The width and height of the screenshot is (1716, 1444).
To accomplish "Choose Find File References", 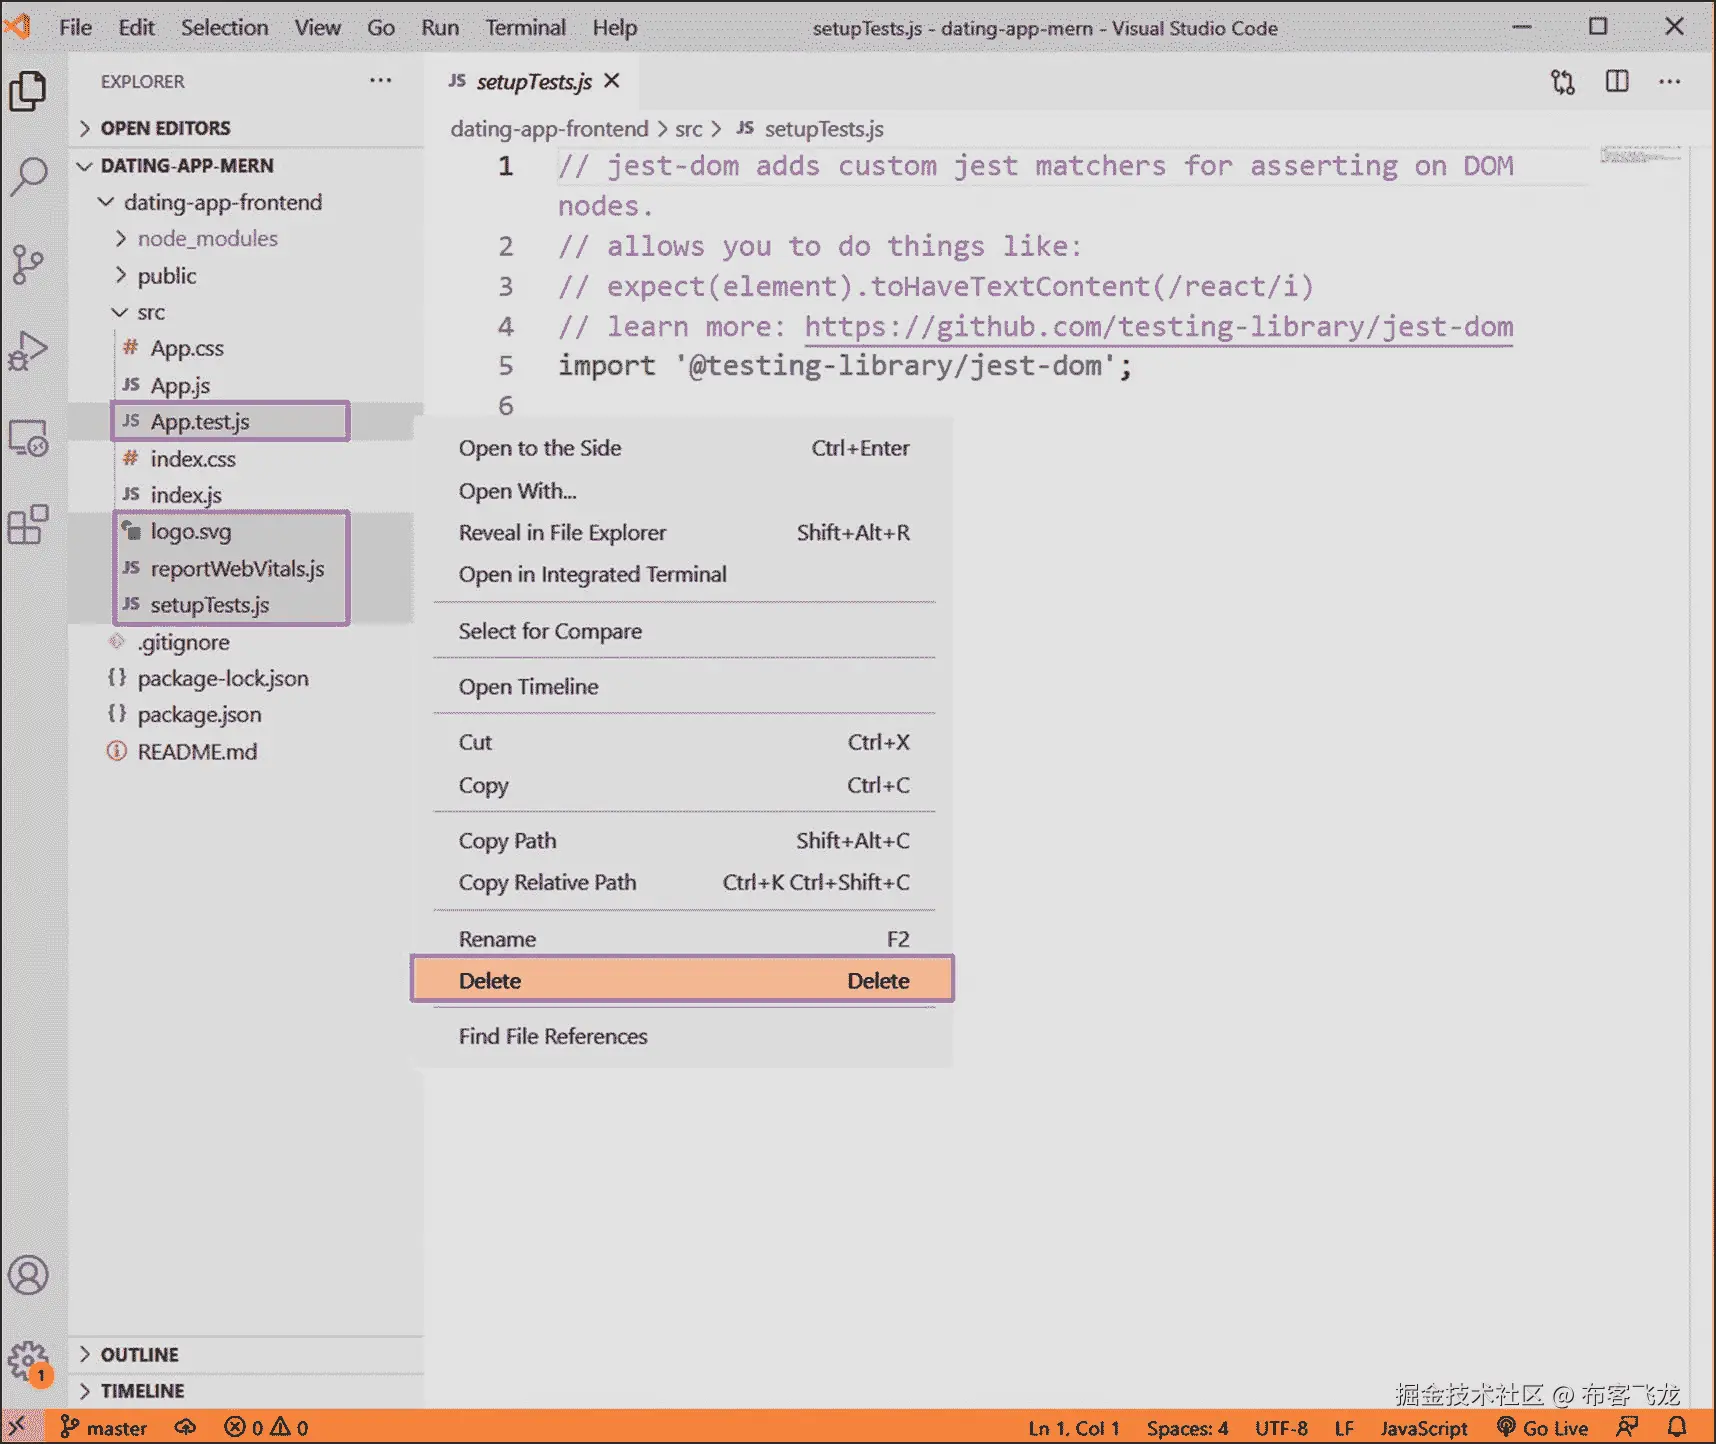I will [x=683, y=1036].
